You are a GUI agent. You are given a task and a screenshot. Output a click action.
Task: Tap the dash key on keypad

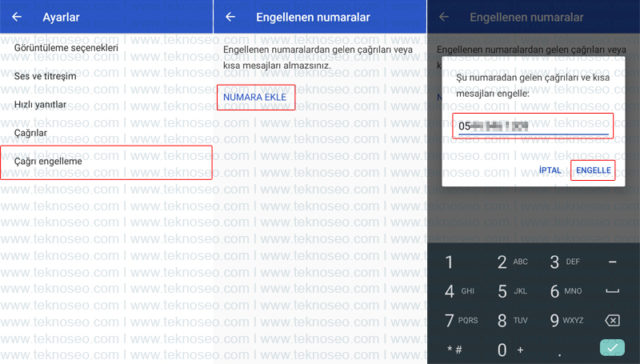click(612, 262)
